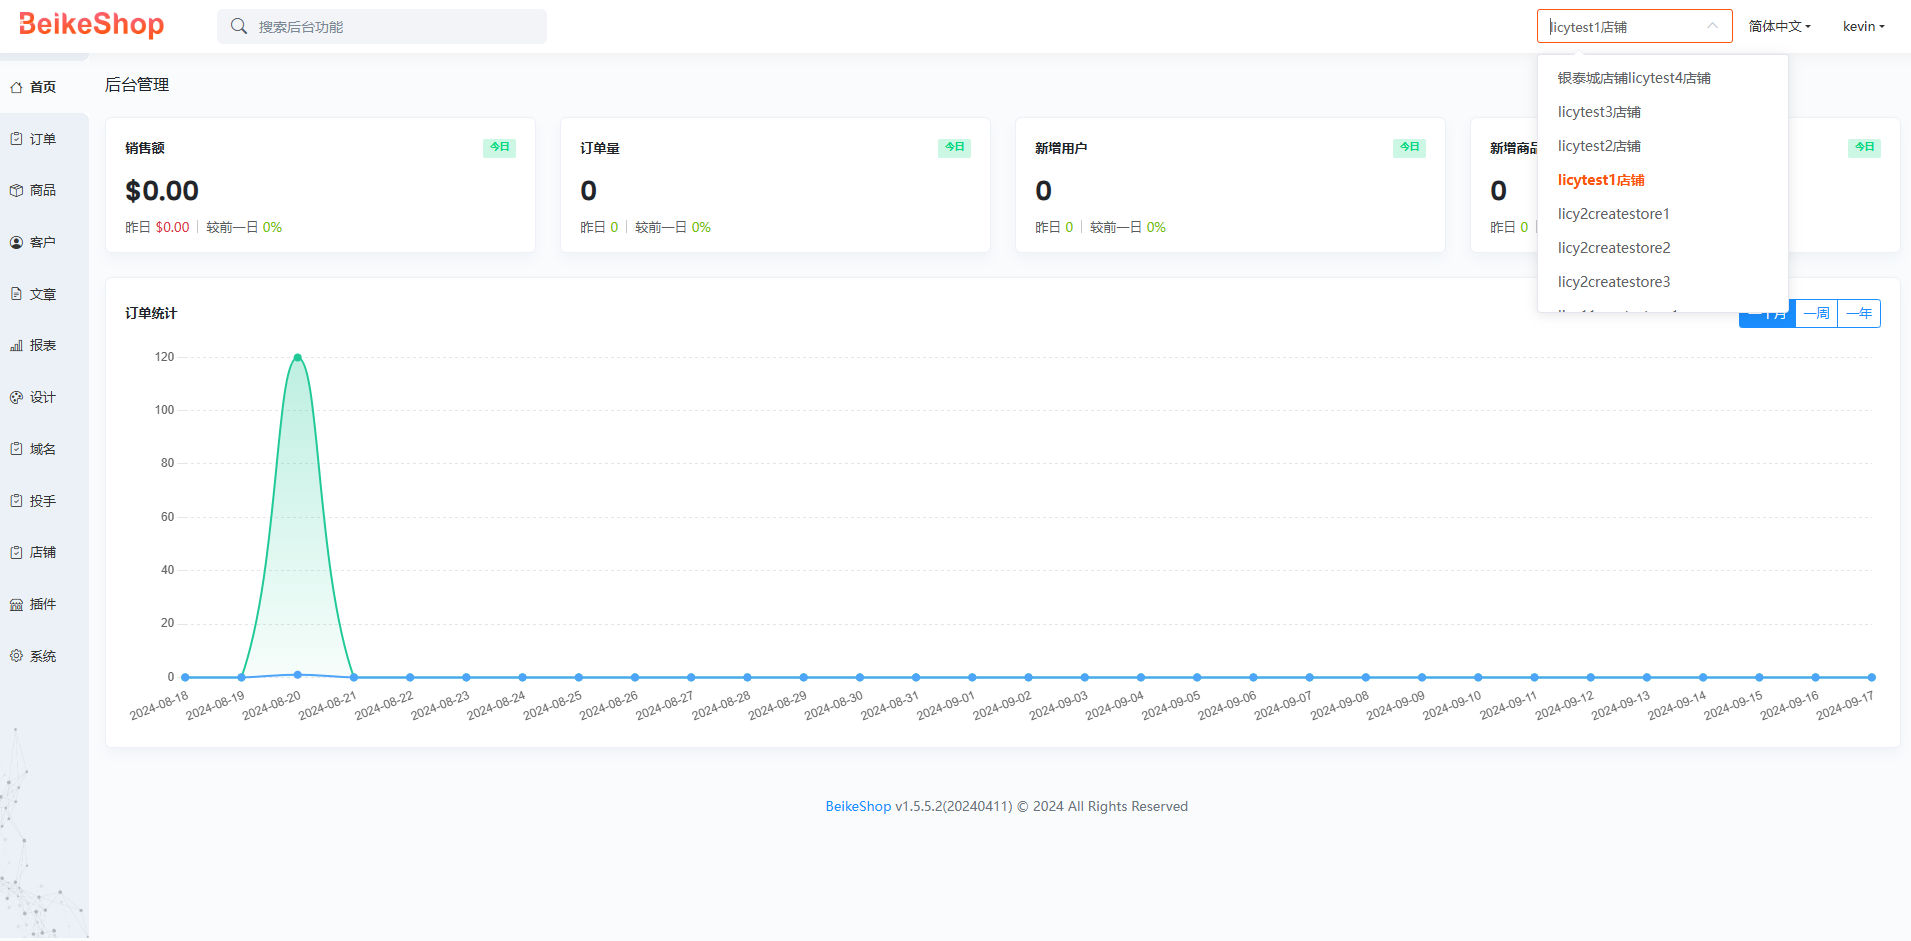This screenshot has height=941, width=1911.
Task: Switch order chart to 一年
Action: click(1859, 314)
